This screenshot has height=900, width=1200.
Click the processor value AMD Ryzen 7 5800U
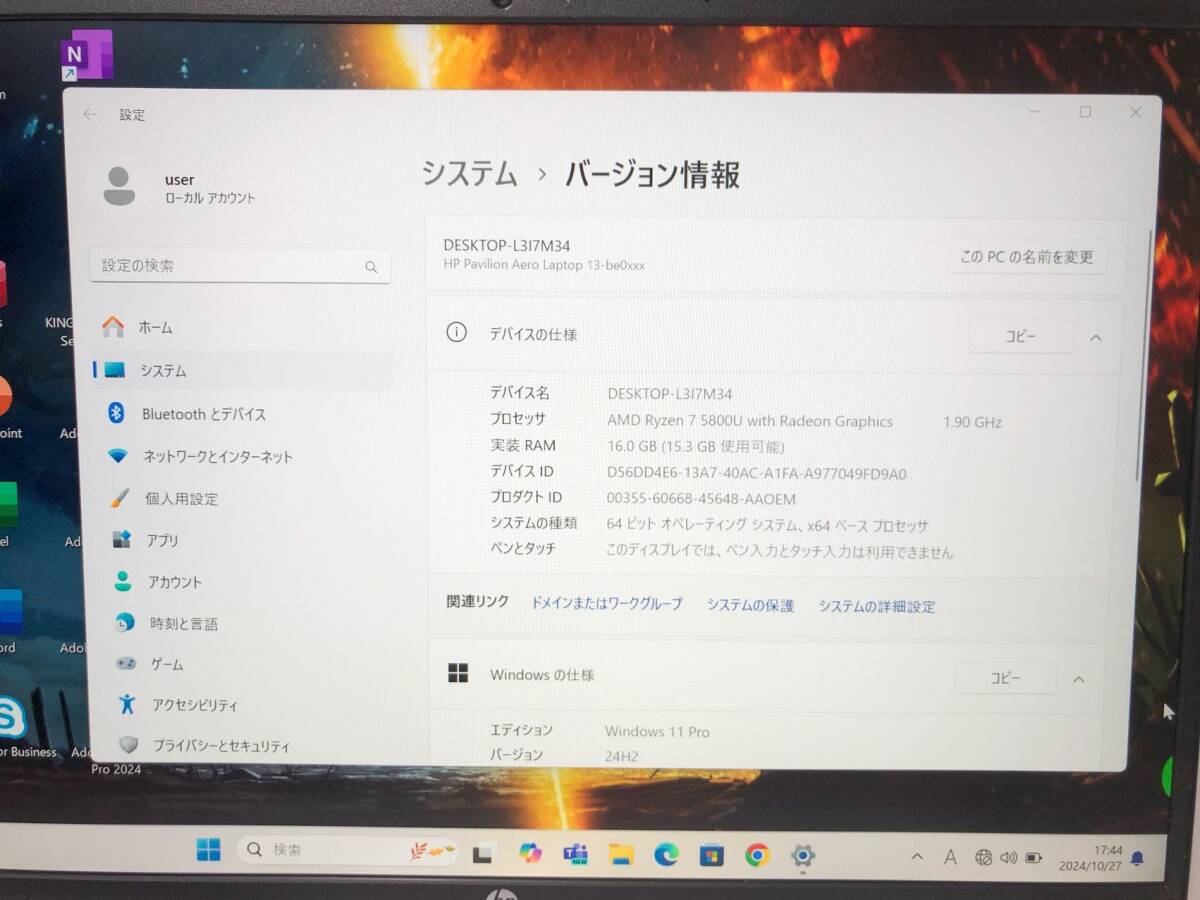click(750, 421)
